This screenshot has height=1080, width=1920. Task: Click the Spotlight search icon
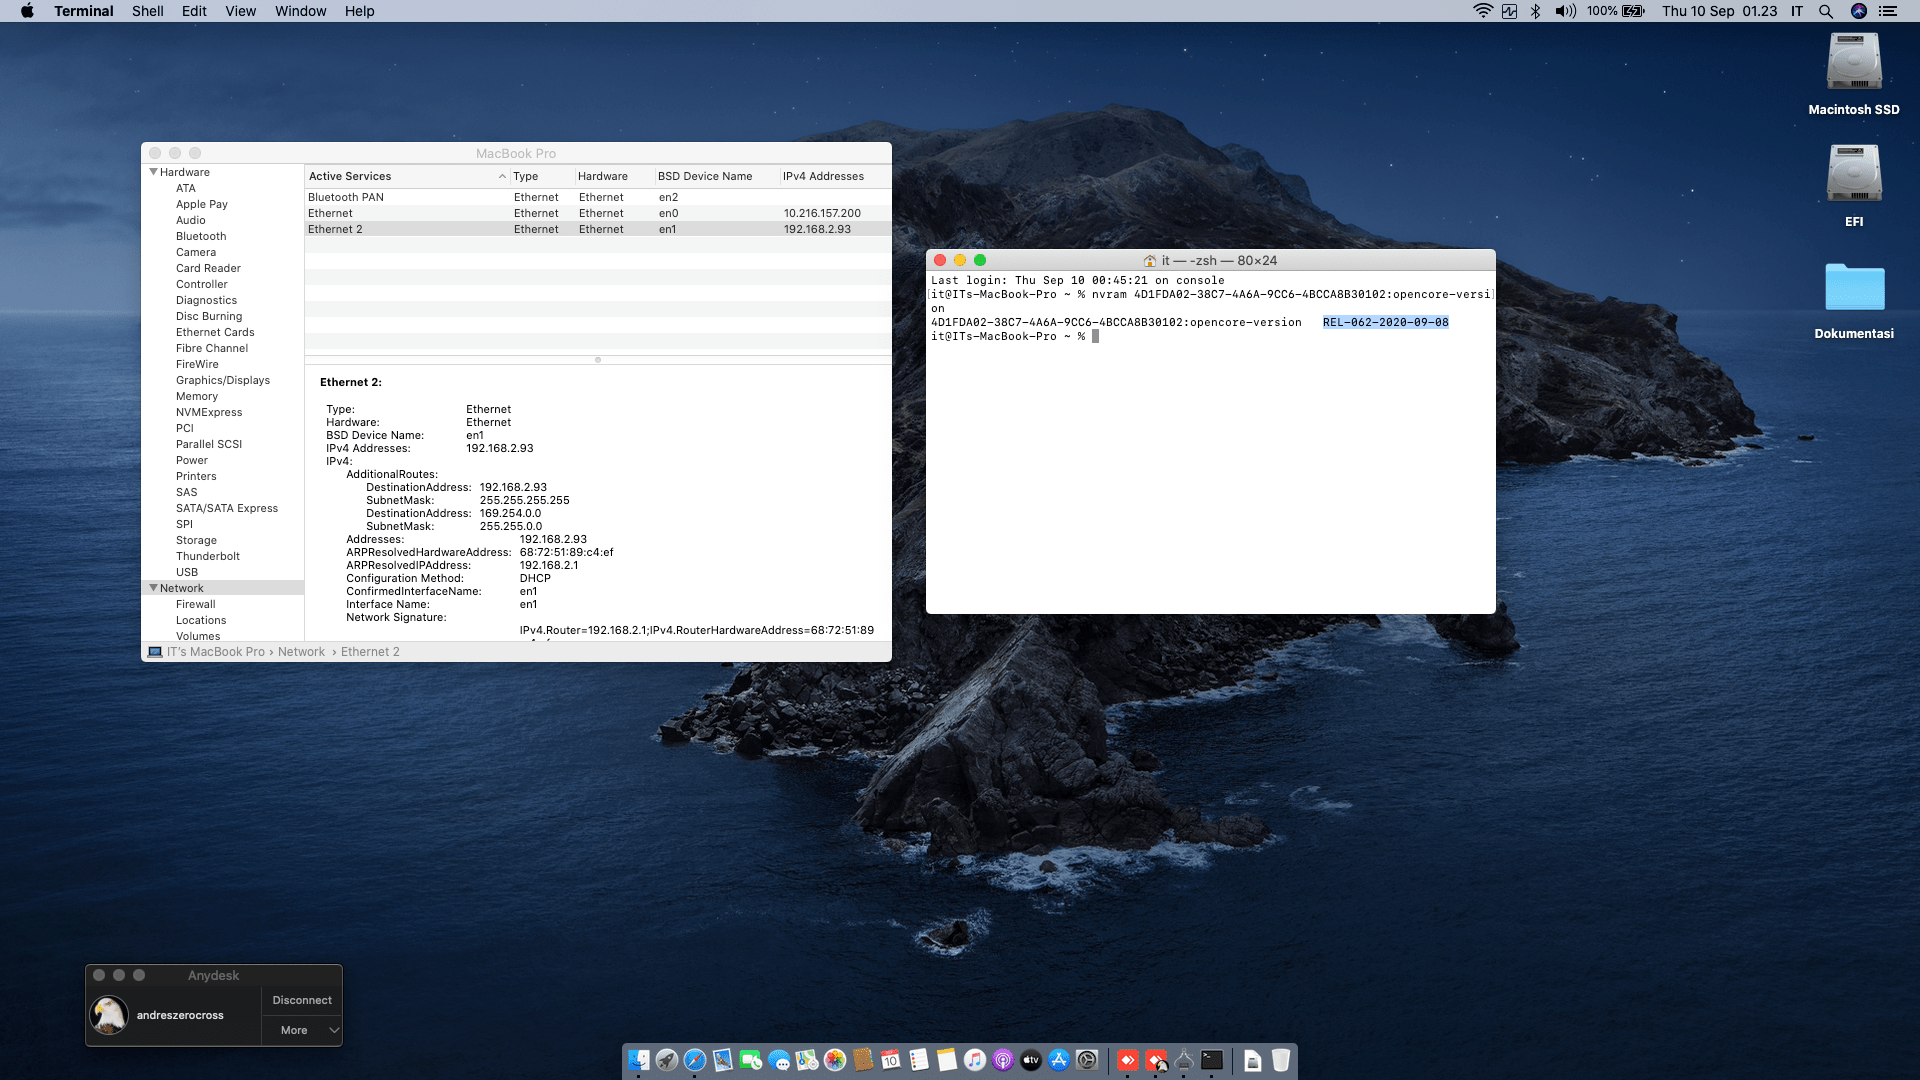click(1826, 11)
